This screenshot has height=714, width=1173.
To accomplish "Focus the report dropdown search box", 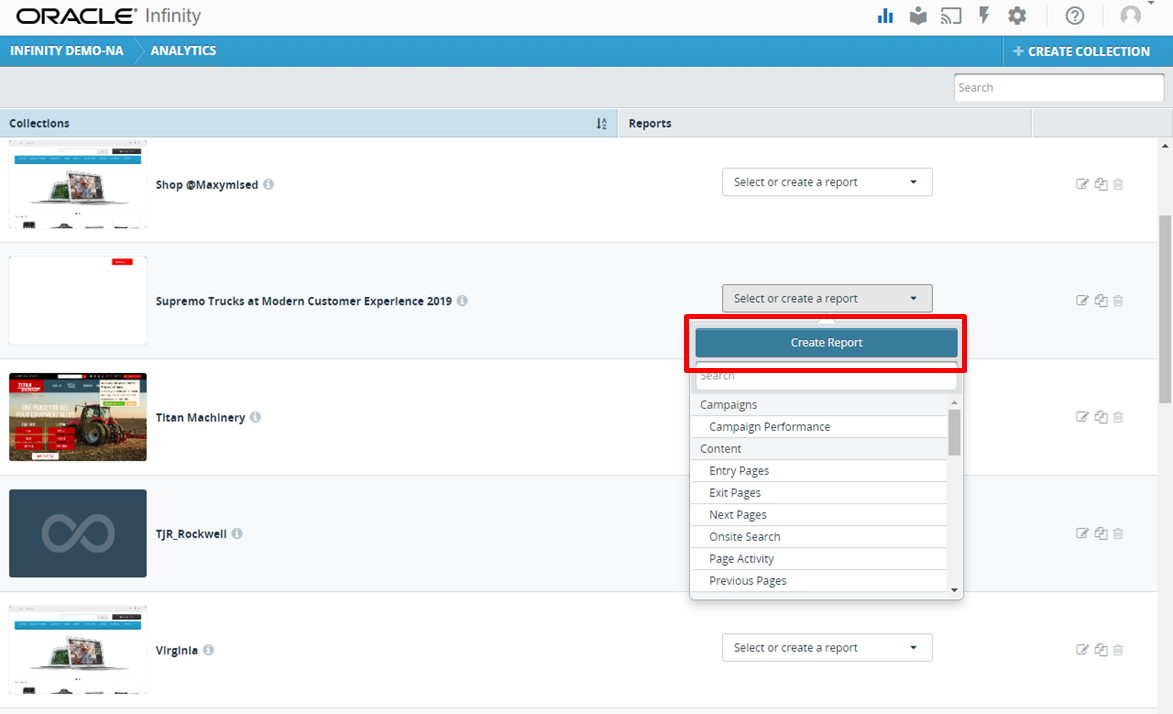I will pyautogui.click(x=826, y=376).
